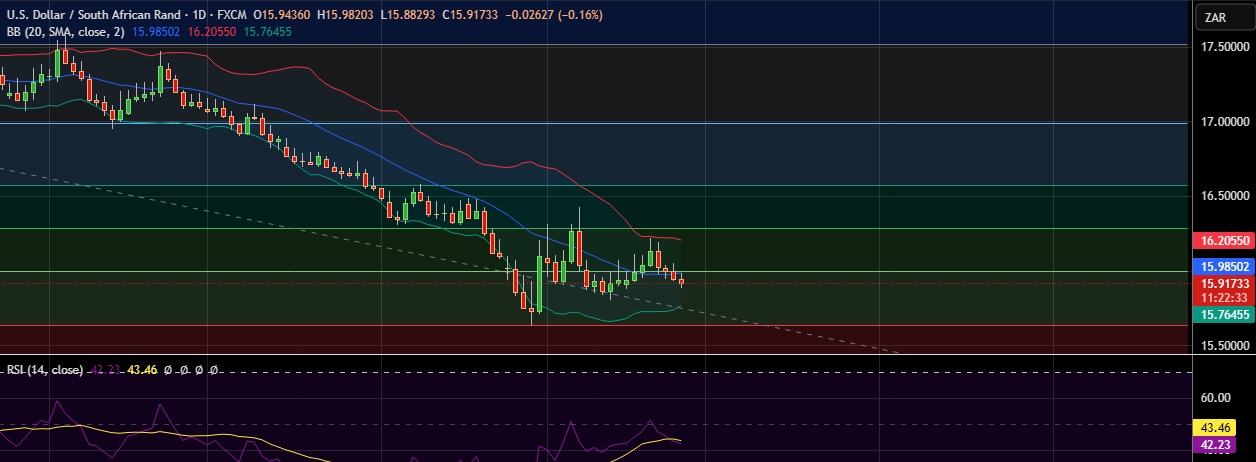Click the purple RSI value 42.23 in legend
This screenshot has width=1256, height=462.
click(104, 370)
